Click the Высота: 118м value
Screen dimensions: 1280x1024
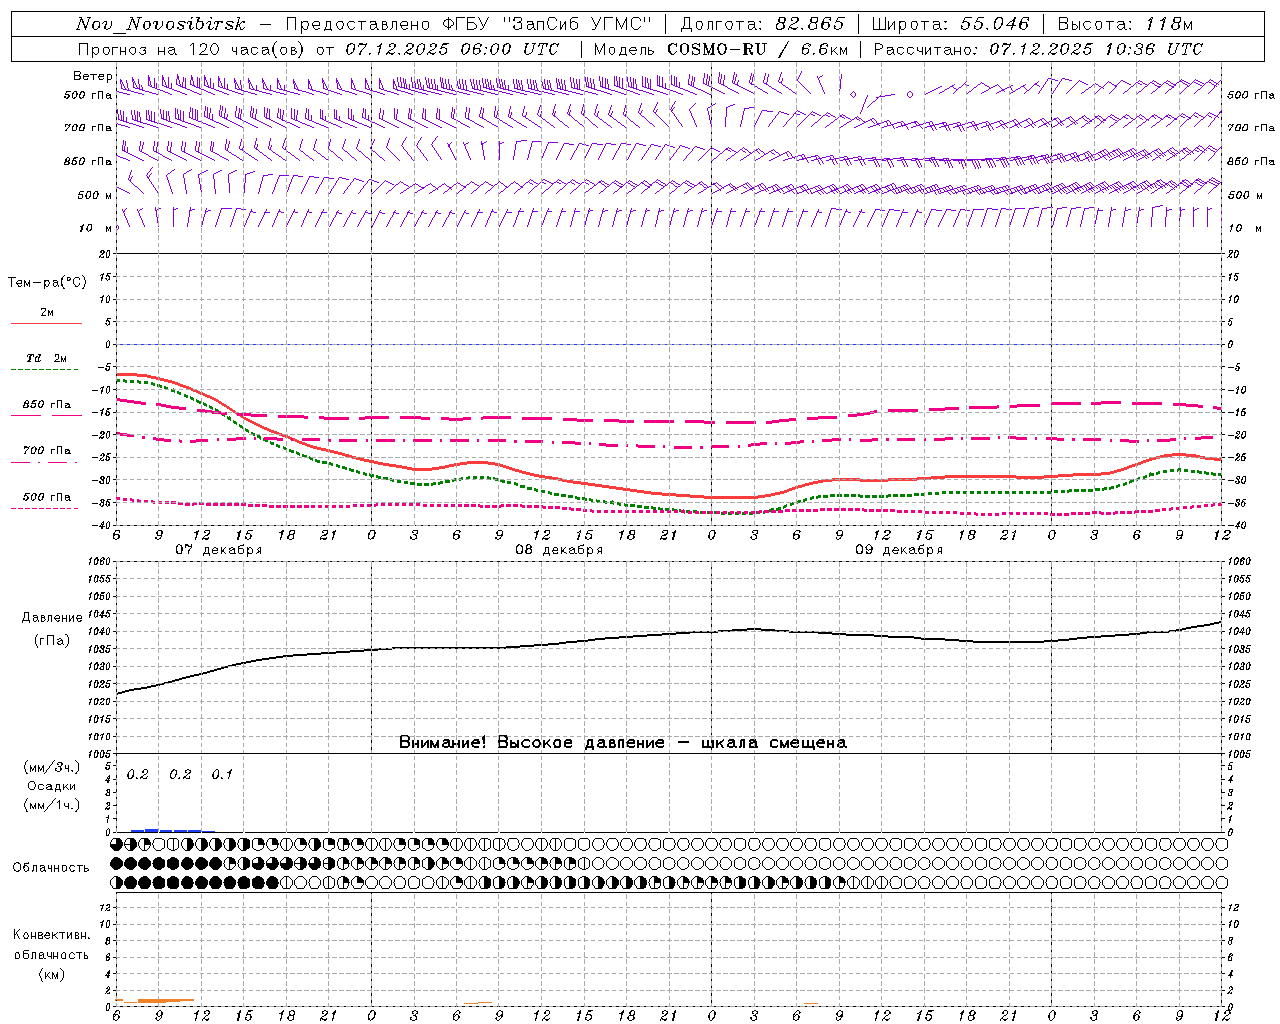pyautogui.click(x=1126, y=24)
